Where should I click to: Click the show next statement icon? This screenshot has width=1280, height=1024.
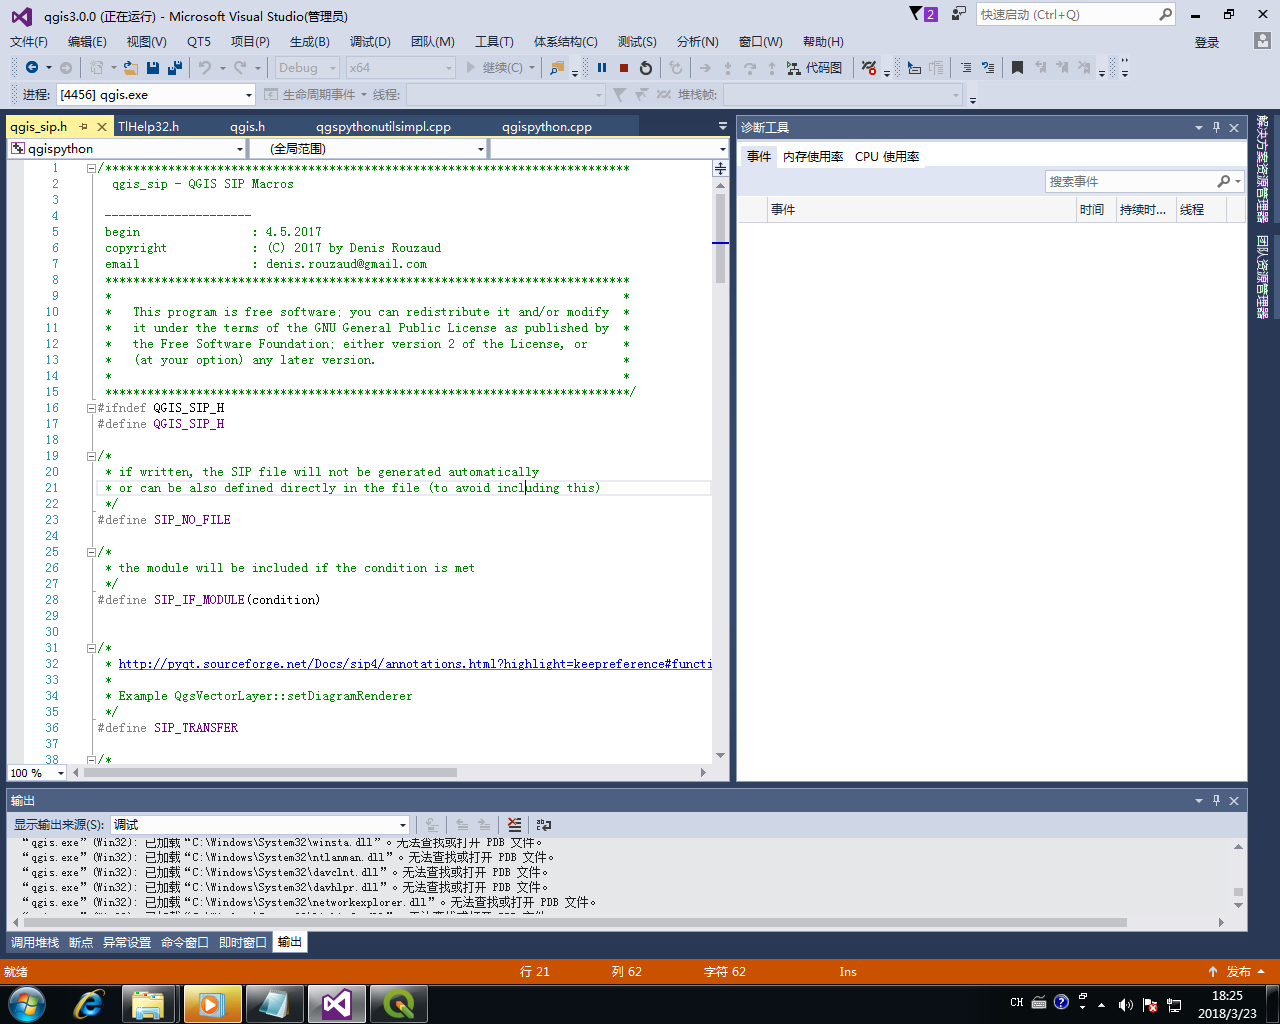(x=705, y=67)
